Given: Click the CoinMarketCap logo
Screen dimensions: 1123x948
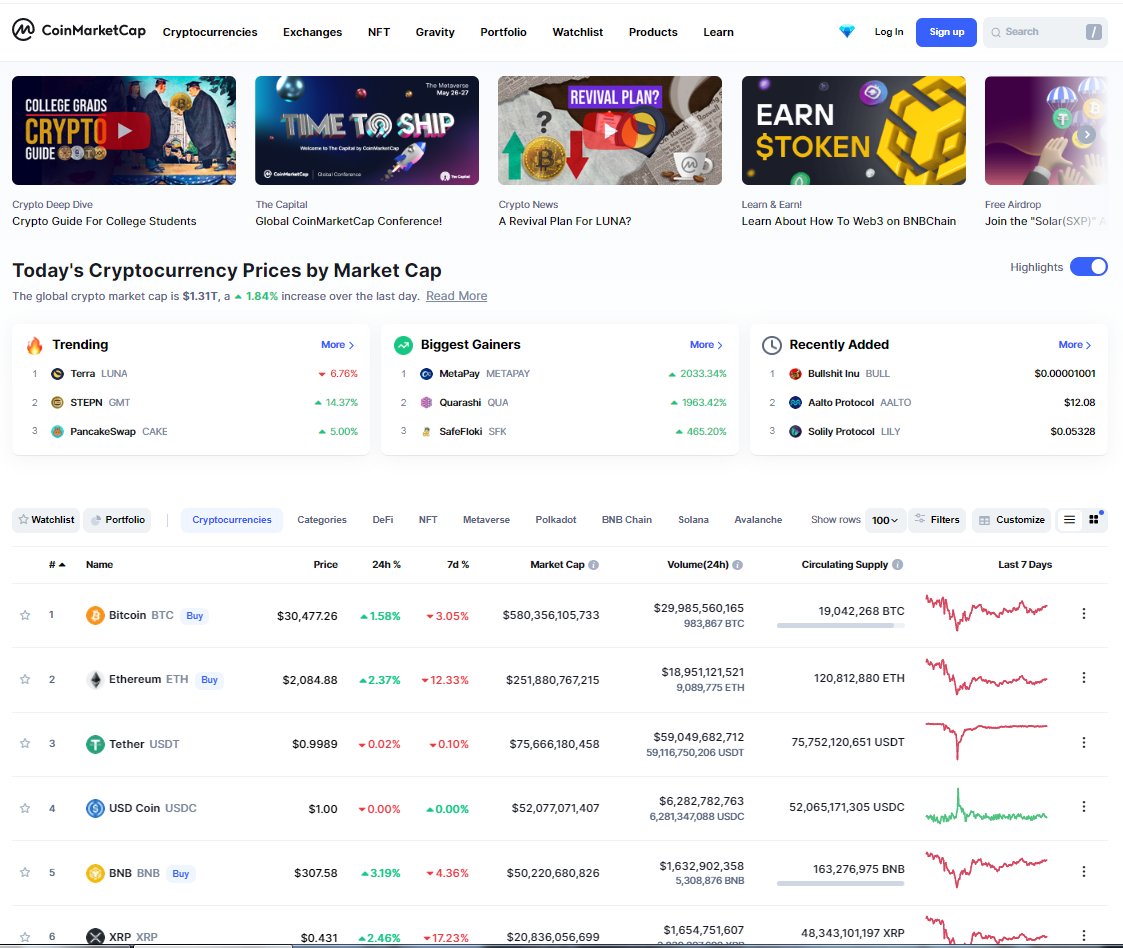Looking at the screenshot, I should 79,30.
